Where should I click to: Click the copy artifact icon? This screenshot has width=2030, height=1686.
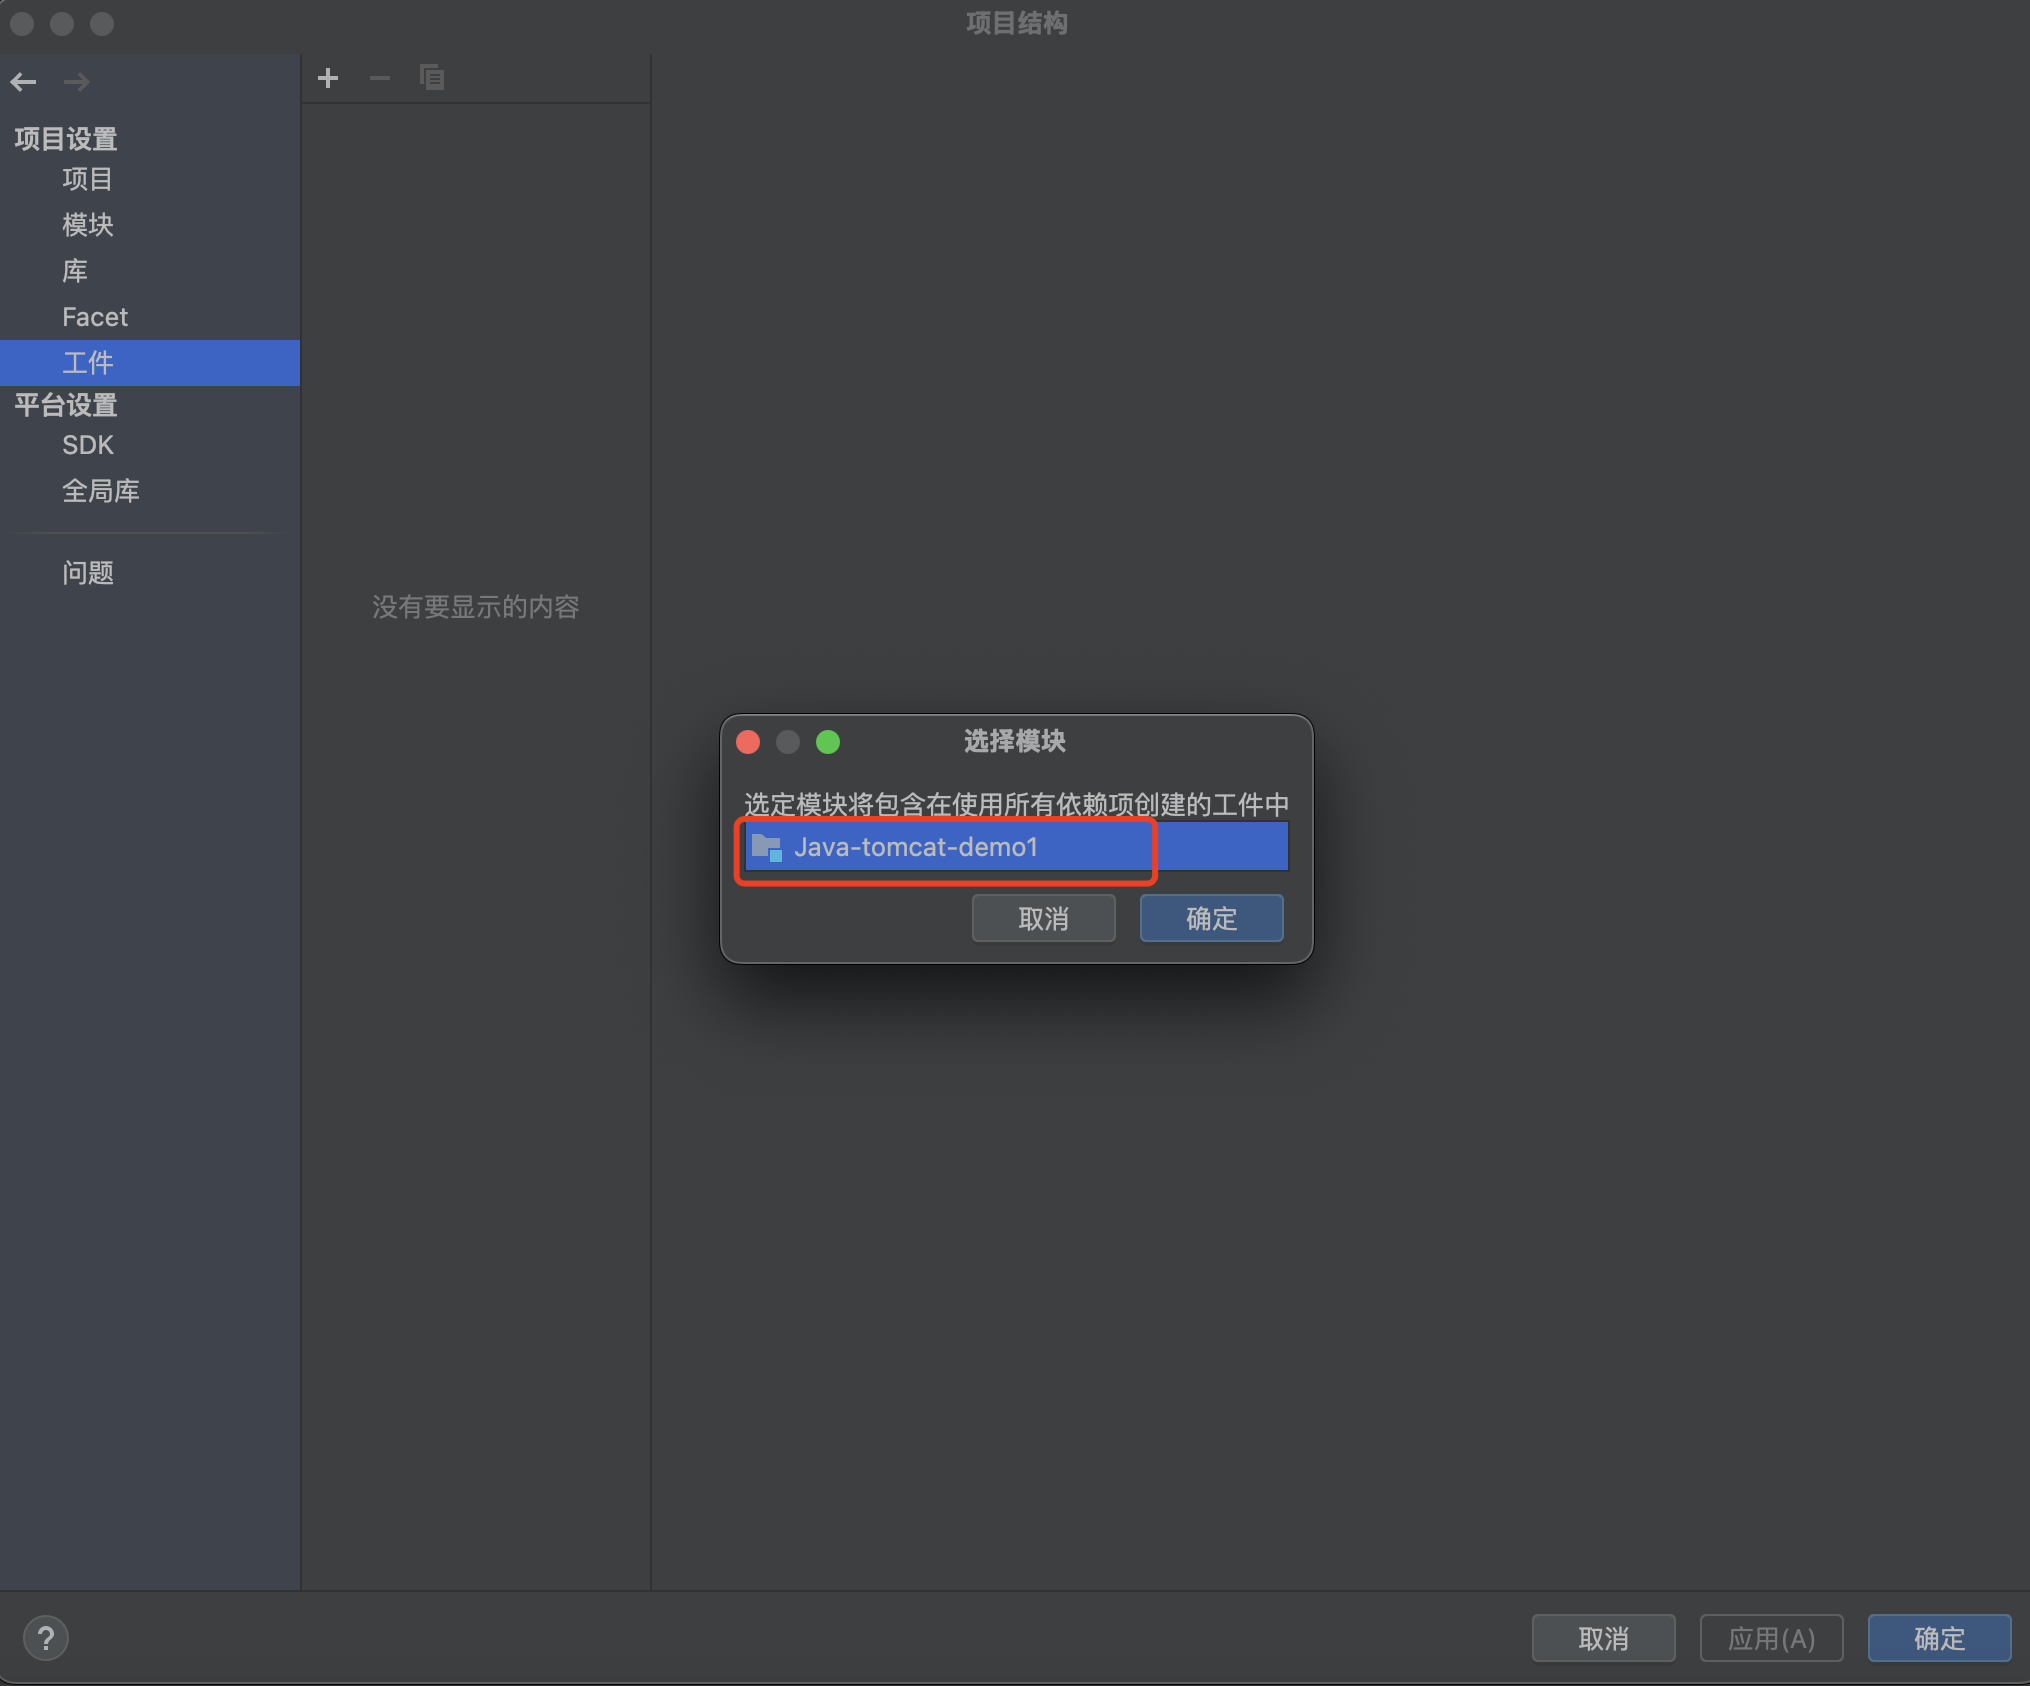(432, 78)
